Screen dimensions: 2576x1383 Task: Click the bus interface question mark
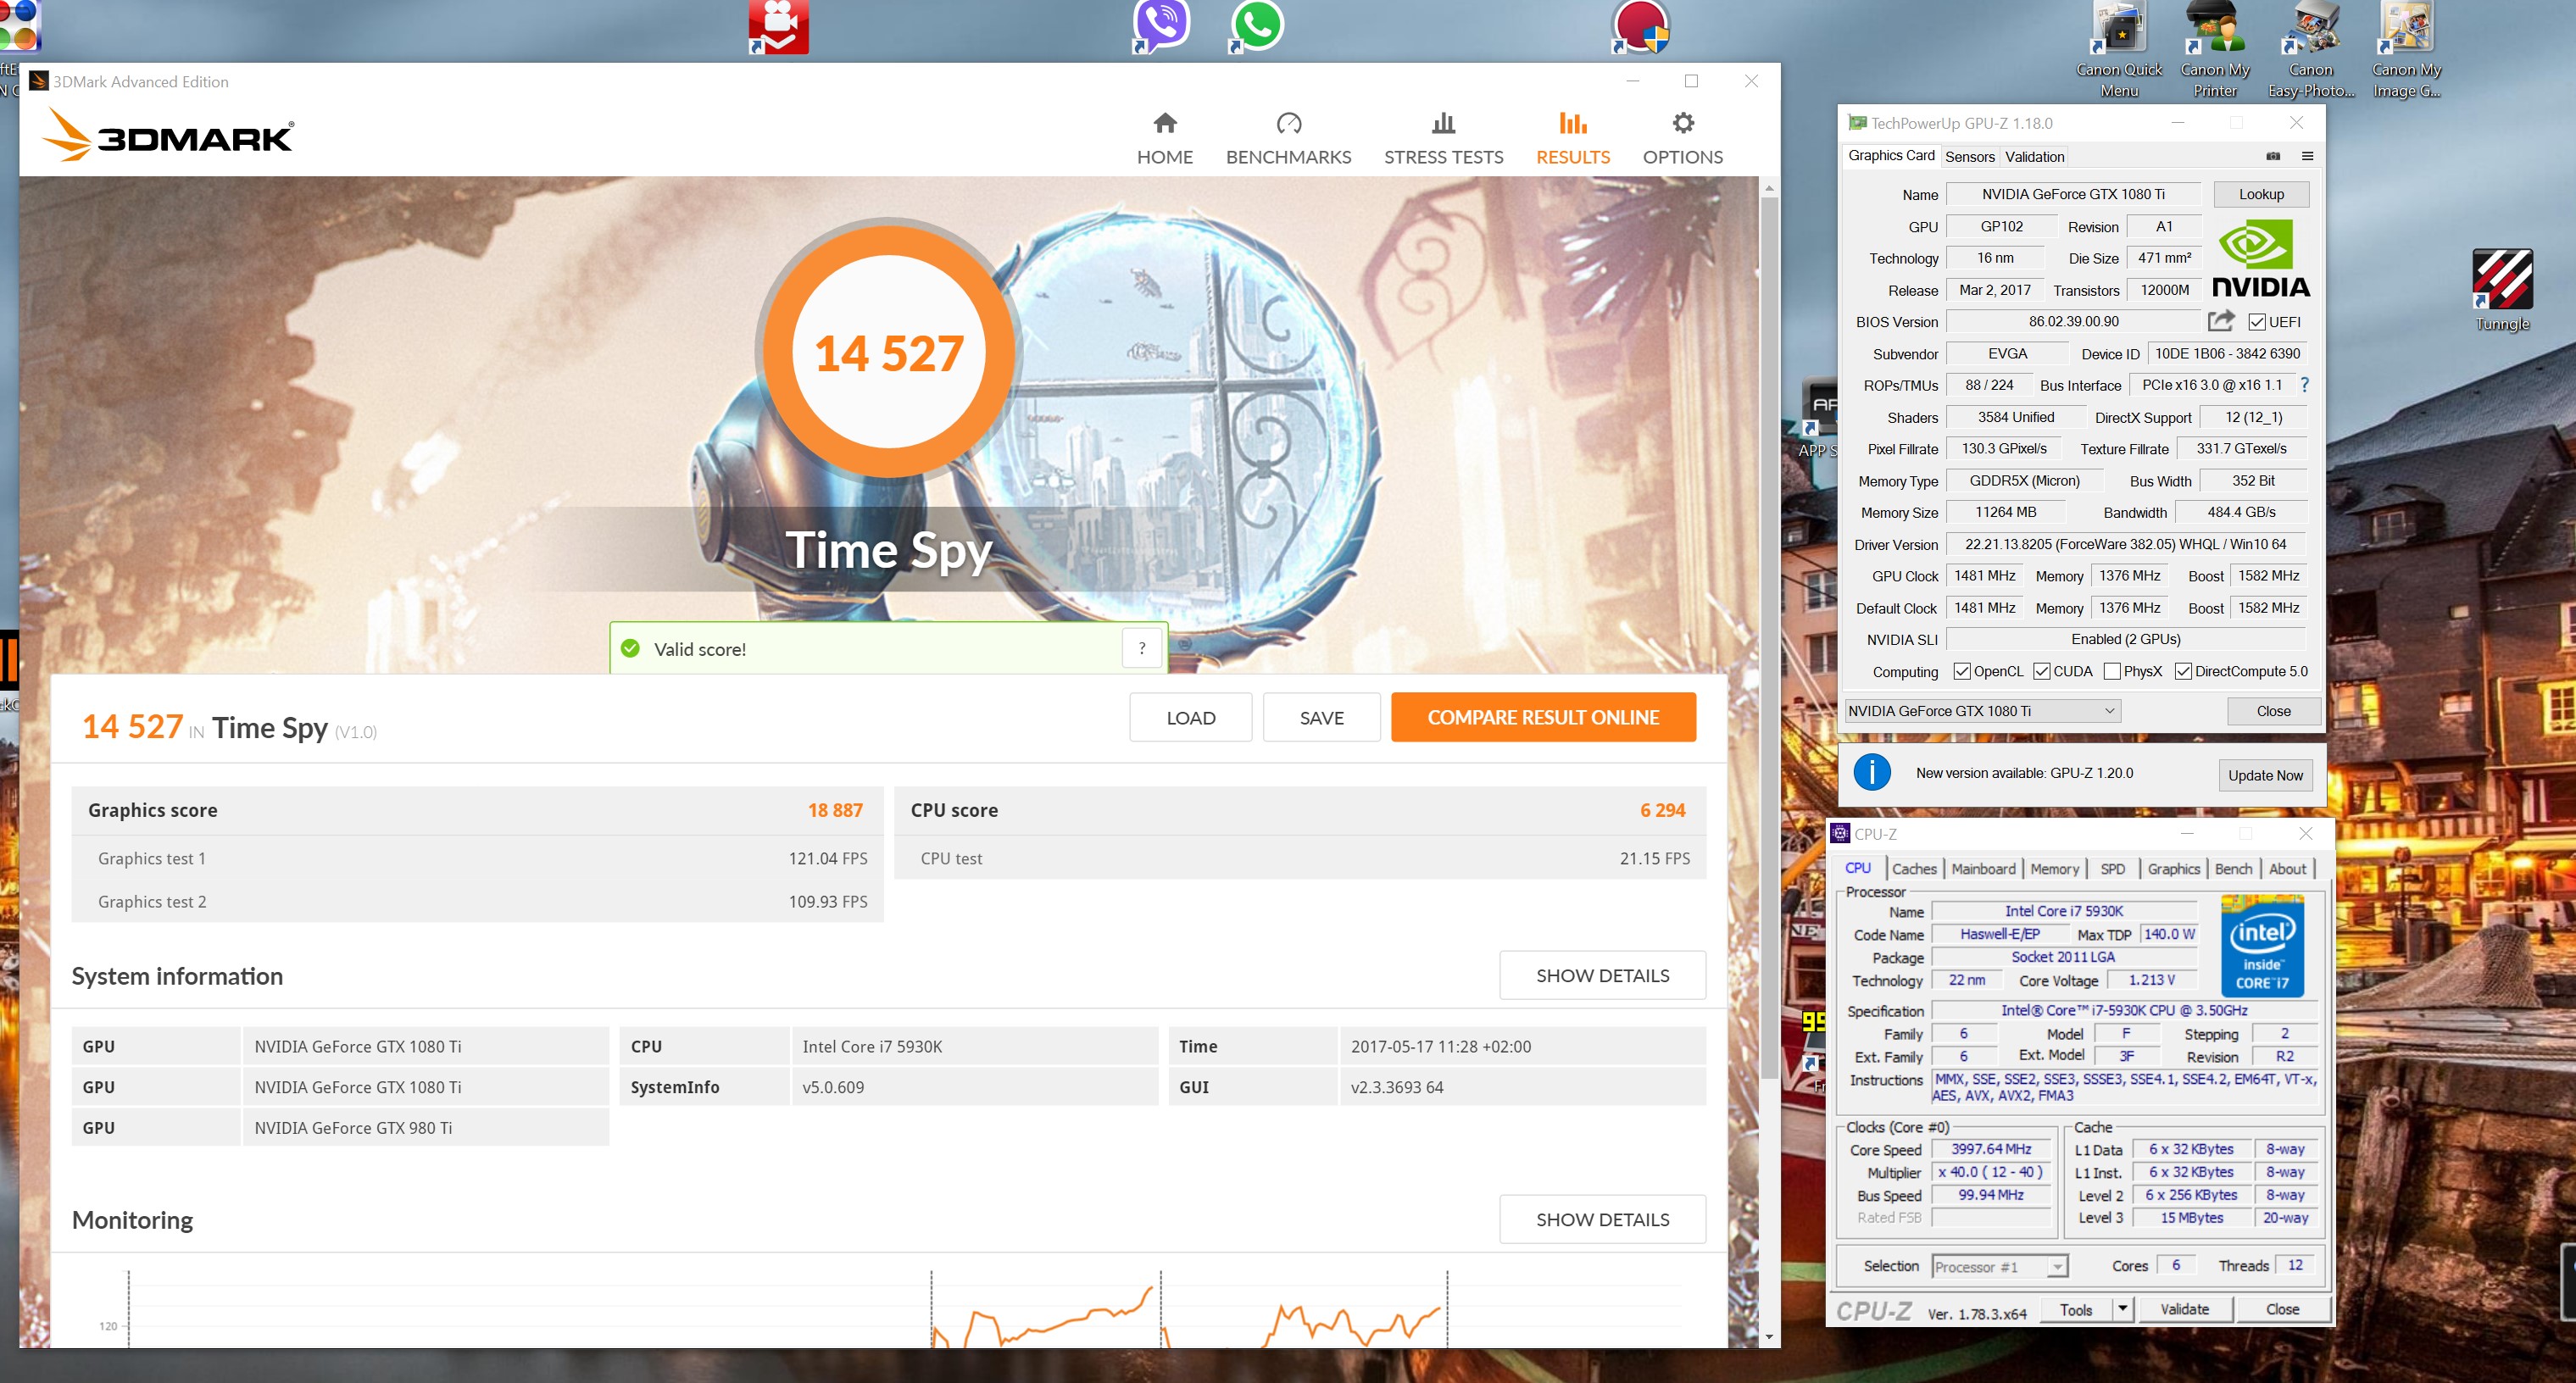2304,385
